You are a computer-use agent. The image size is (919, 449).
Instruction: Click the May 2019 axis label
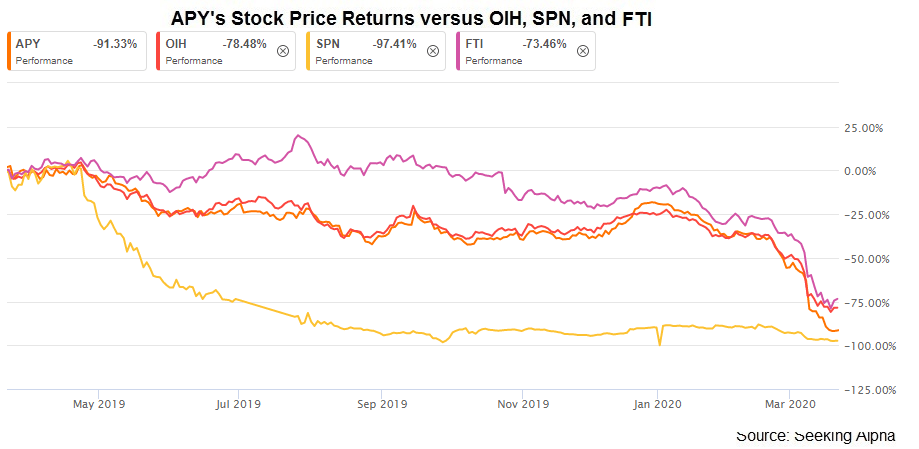point(98,404)
